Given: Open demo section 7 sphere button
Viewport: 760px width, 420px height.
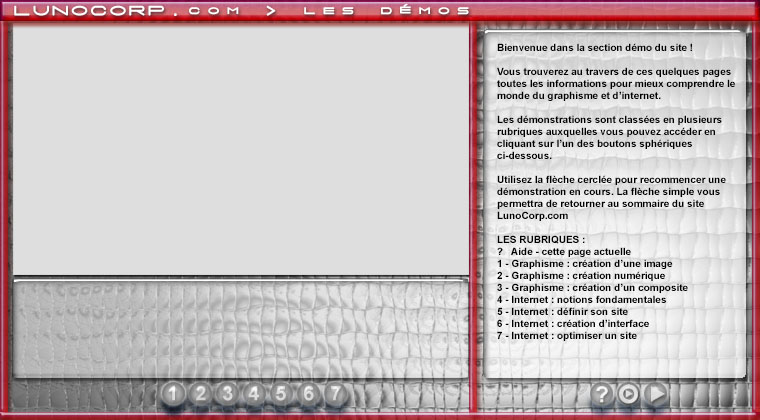Looking at the screenshot, I should pyautogui.click(x=335, y=394).
